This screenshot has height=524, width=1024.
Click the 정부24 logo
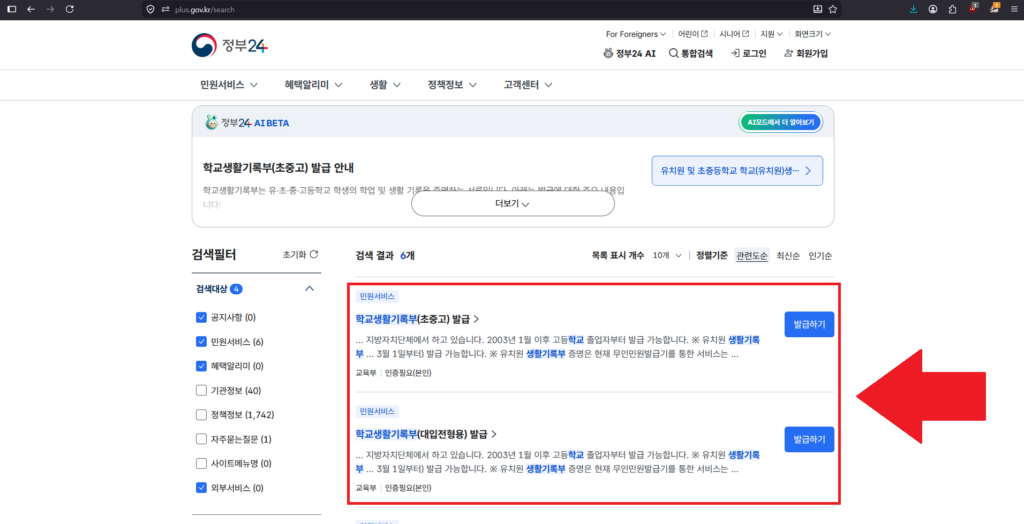pos(230,46)
